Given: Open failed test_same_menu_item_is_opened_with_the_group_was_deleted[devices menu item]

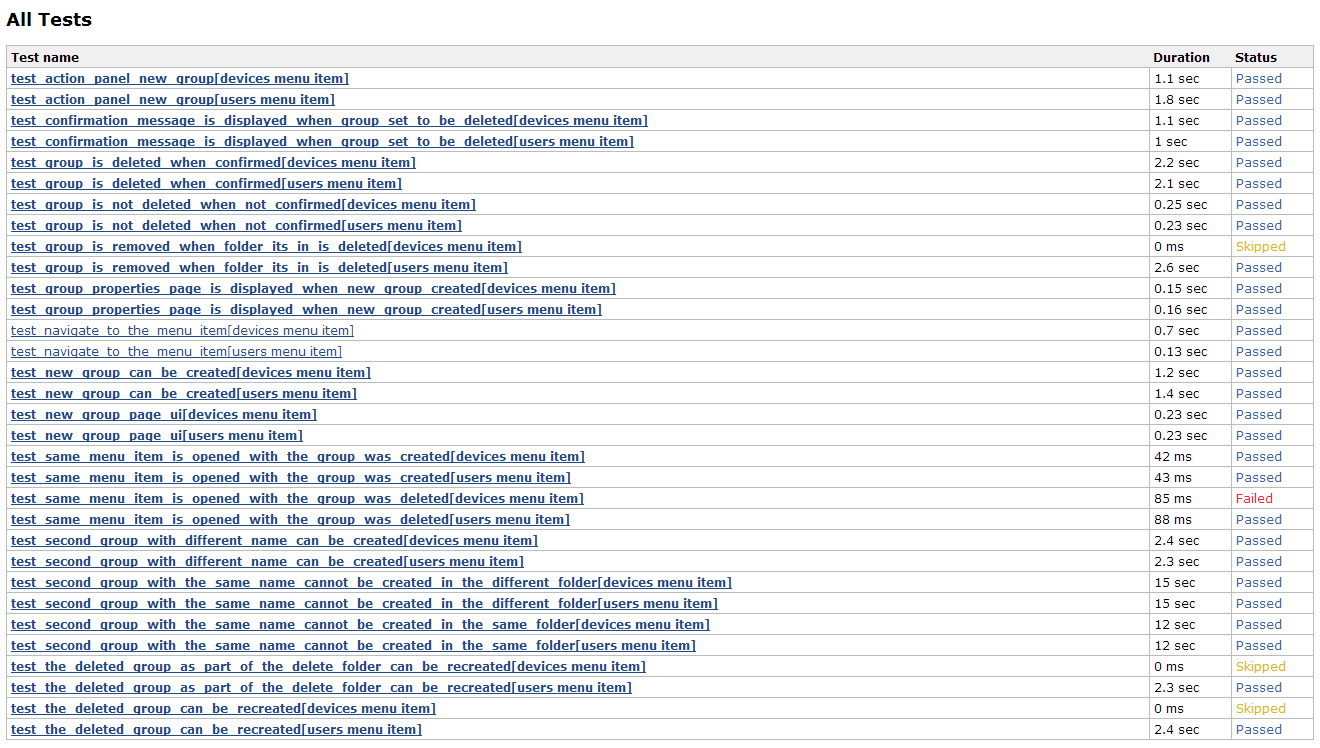Looking at the screenshot, I should point(297,499).
